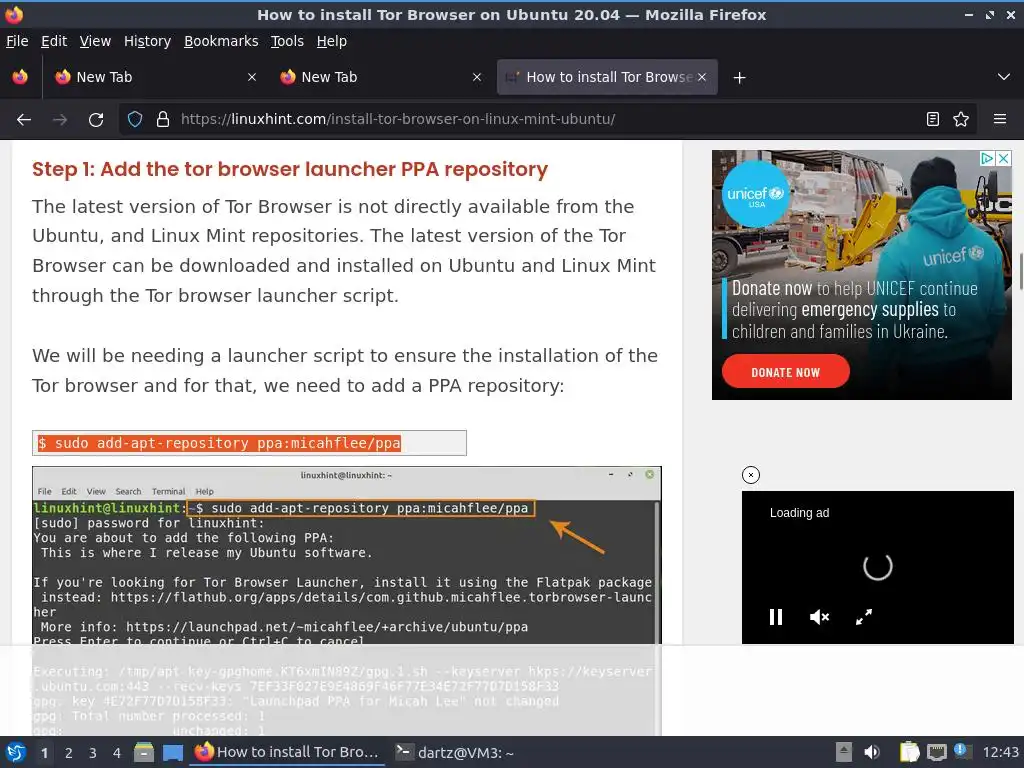
Task: Click the 12:43 clock
Action: point(1000,752)
